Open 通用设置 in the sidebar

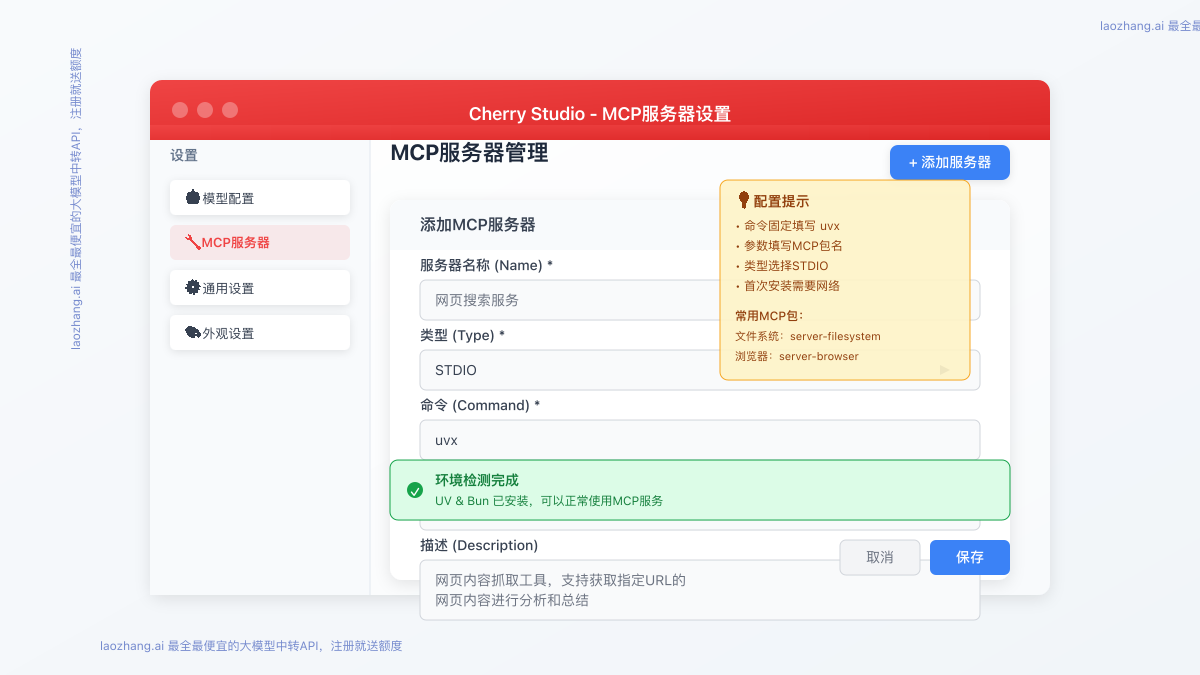click(260, 288)
